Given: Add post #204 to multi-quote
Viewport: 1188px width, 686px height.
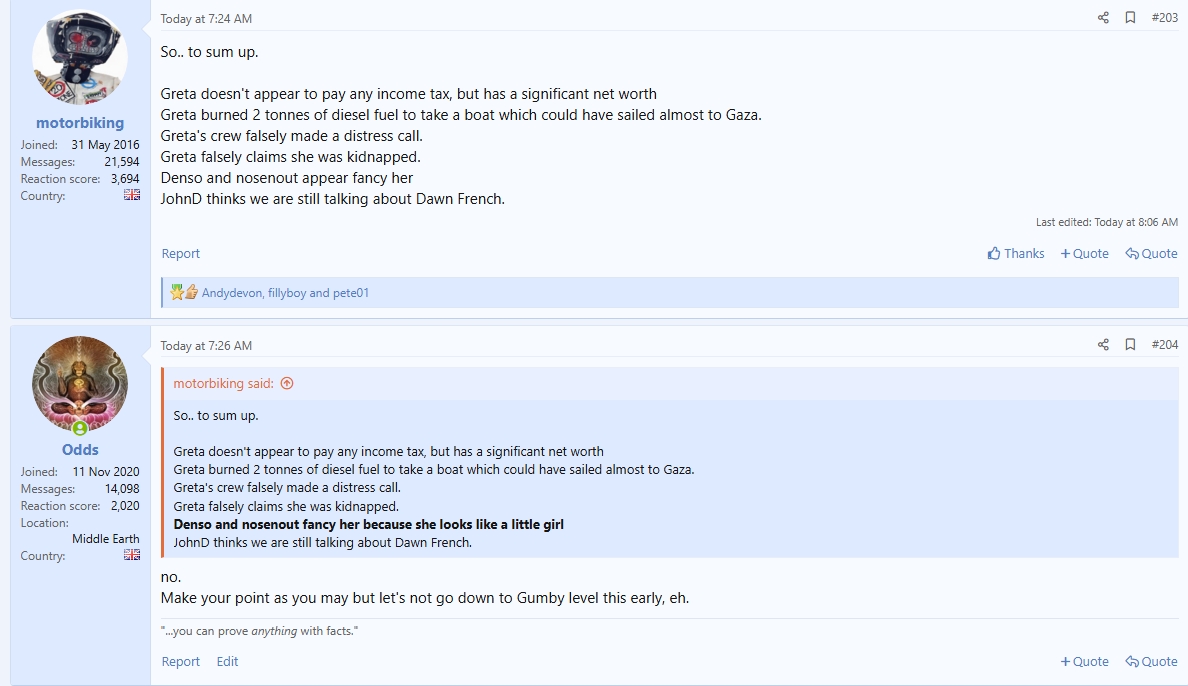Looking at the screenshot, I should [x=1084, y=662].
